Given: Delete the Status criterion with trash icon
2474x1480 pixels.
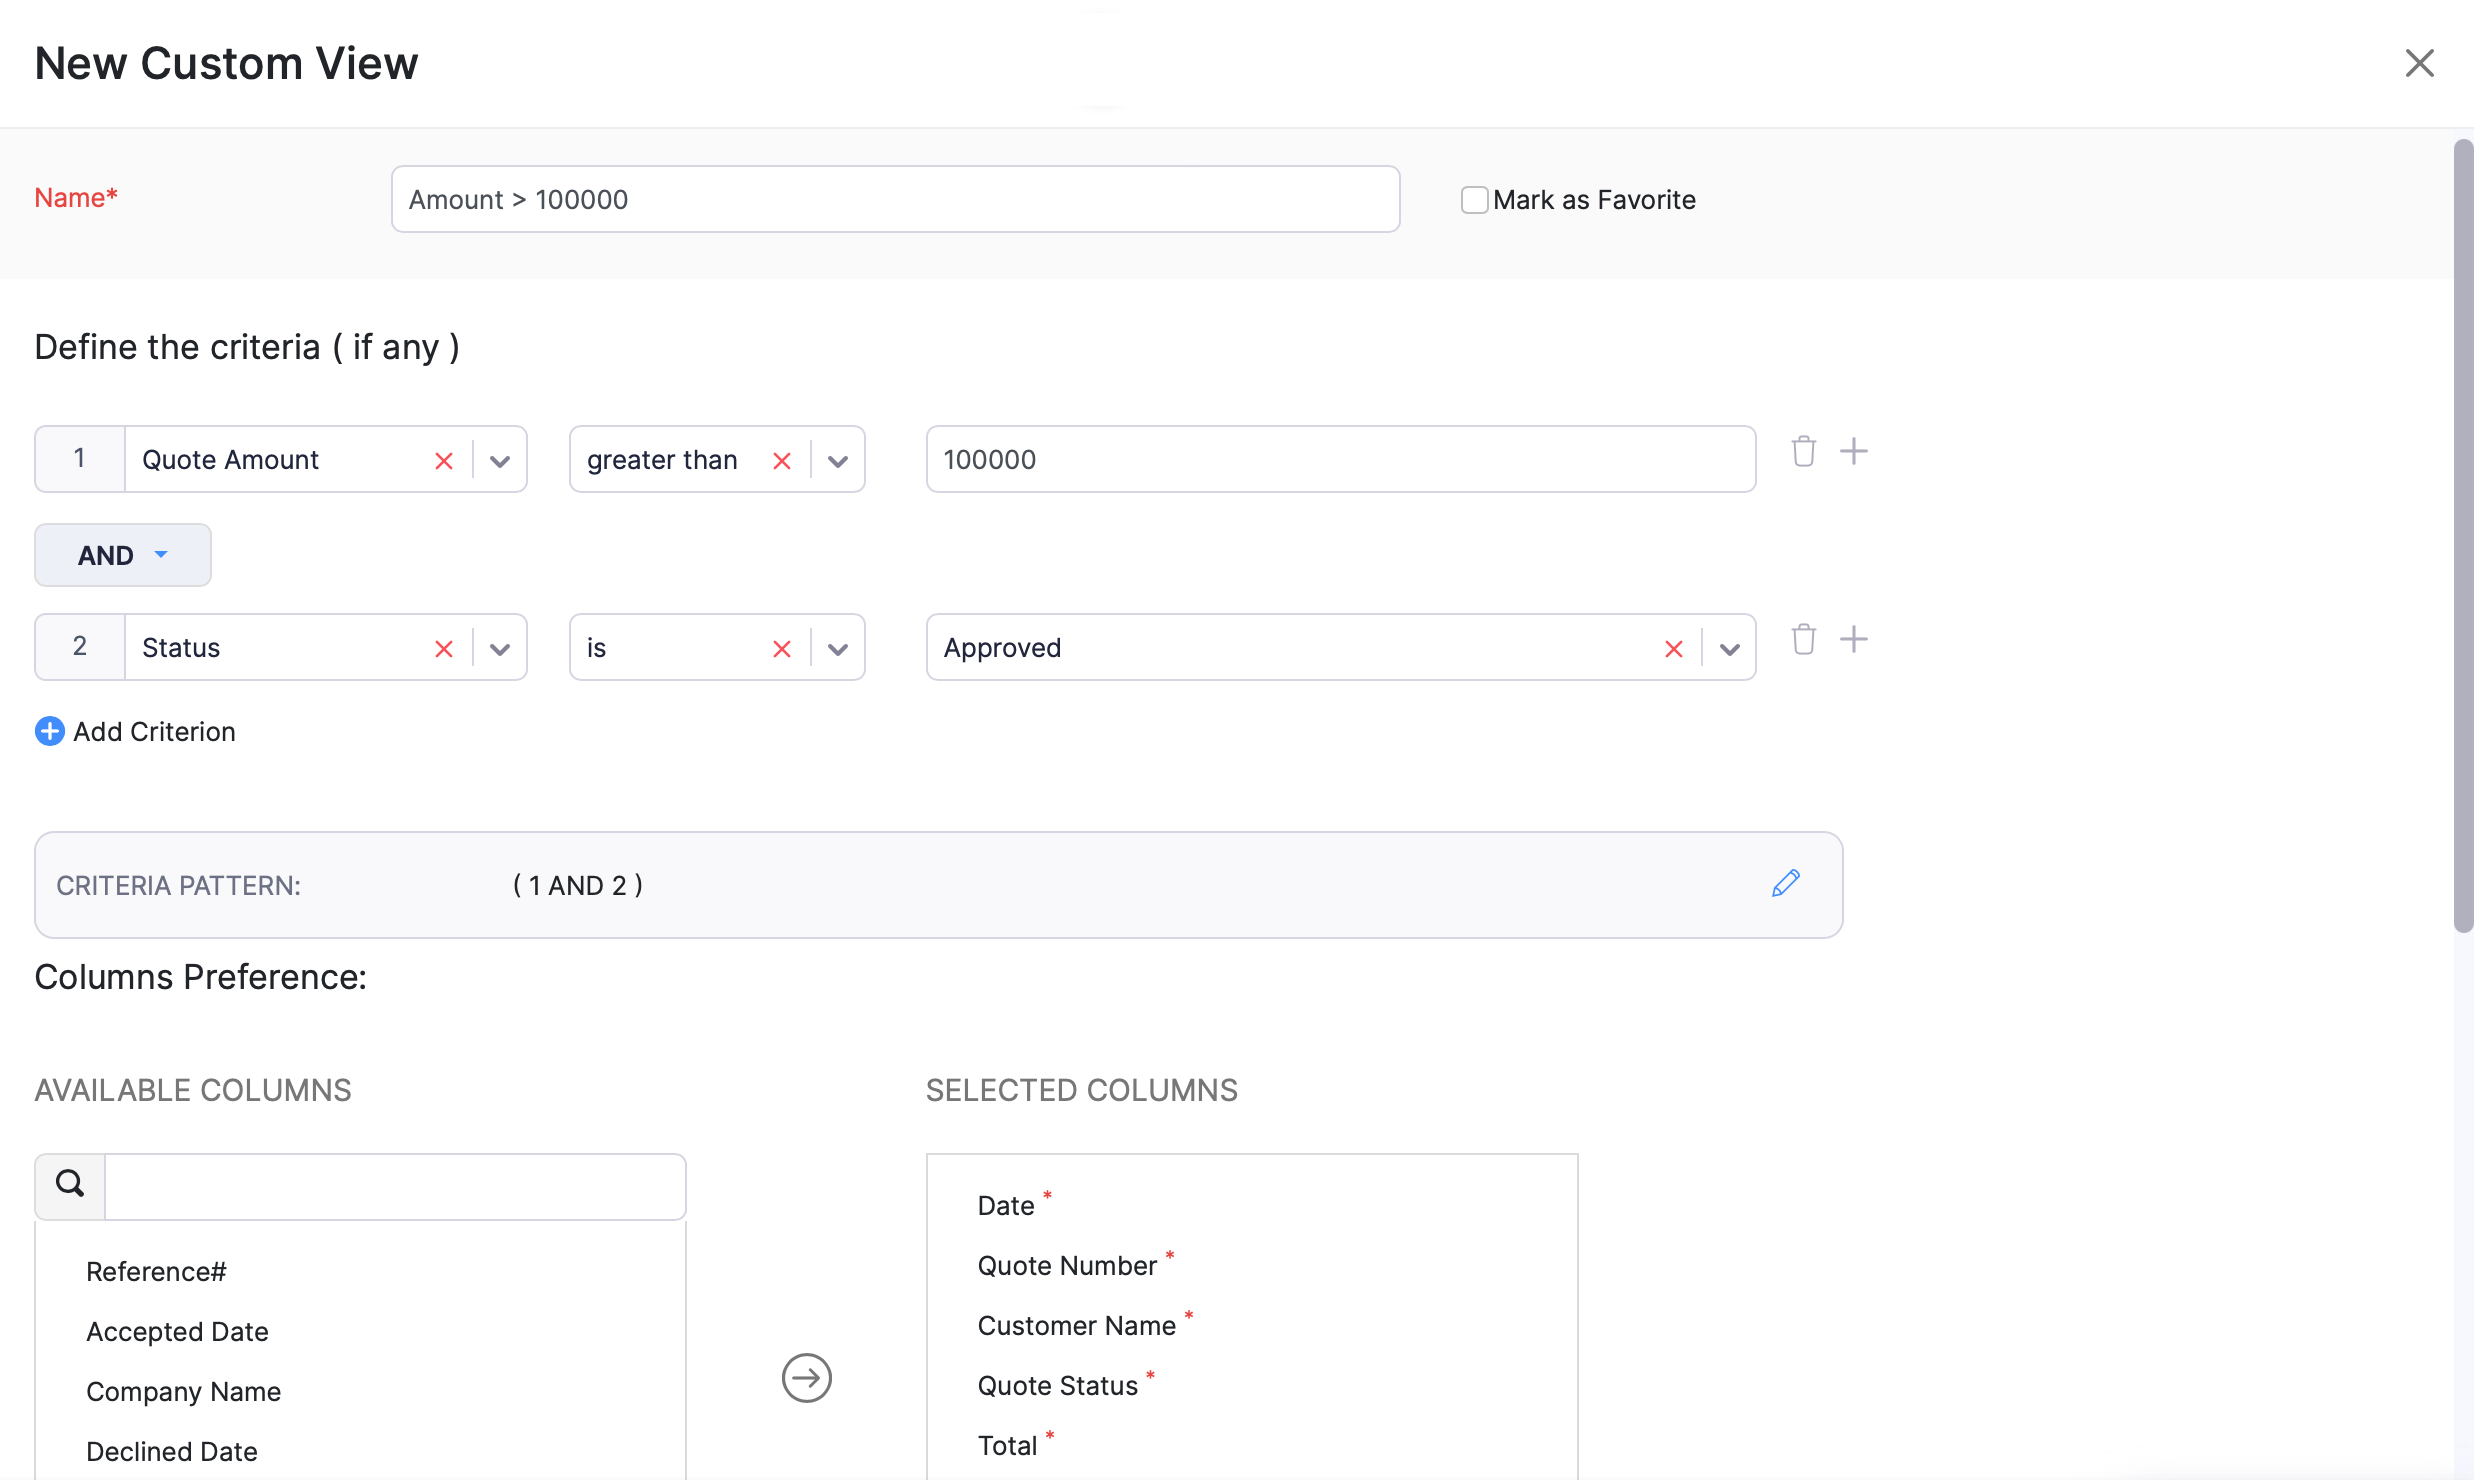Looking at the screenshot, I should coord(1803,640).
